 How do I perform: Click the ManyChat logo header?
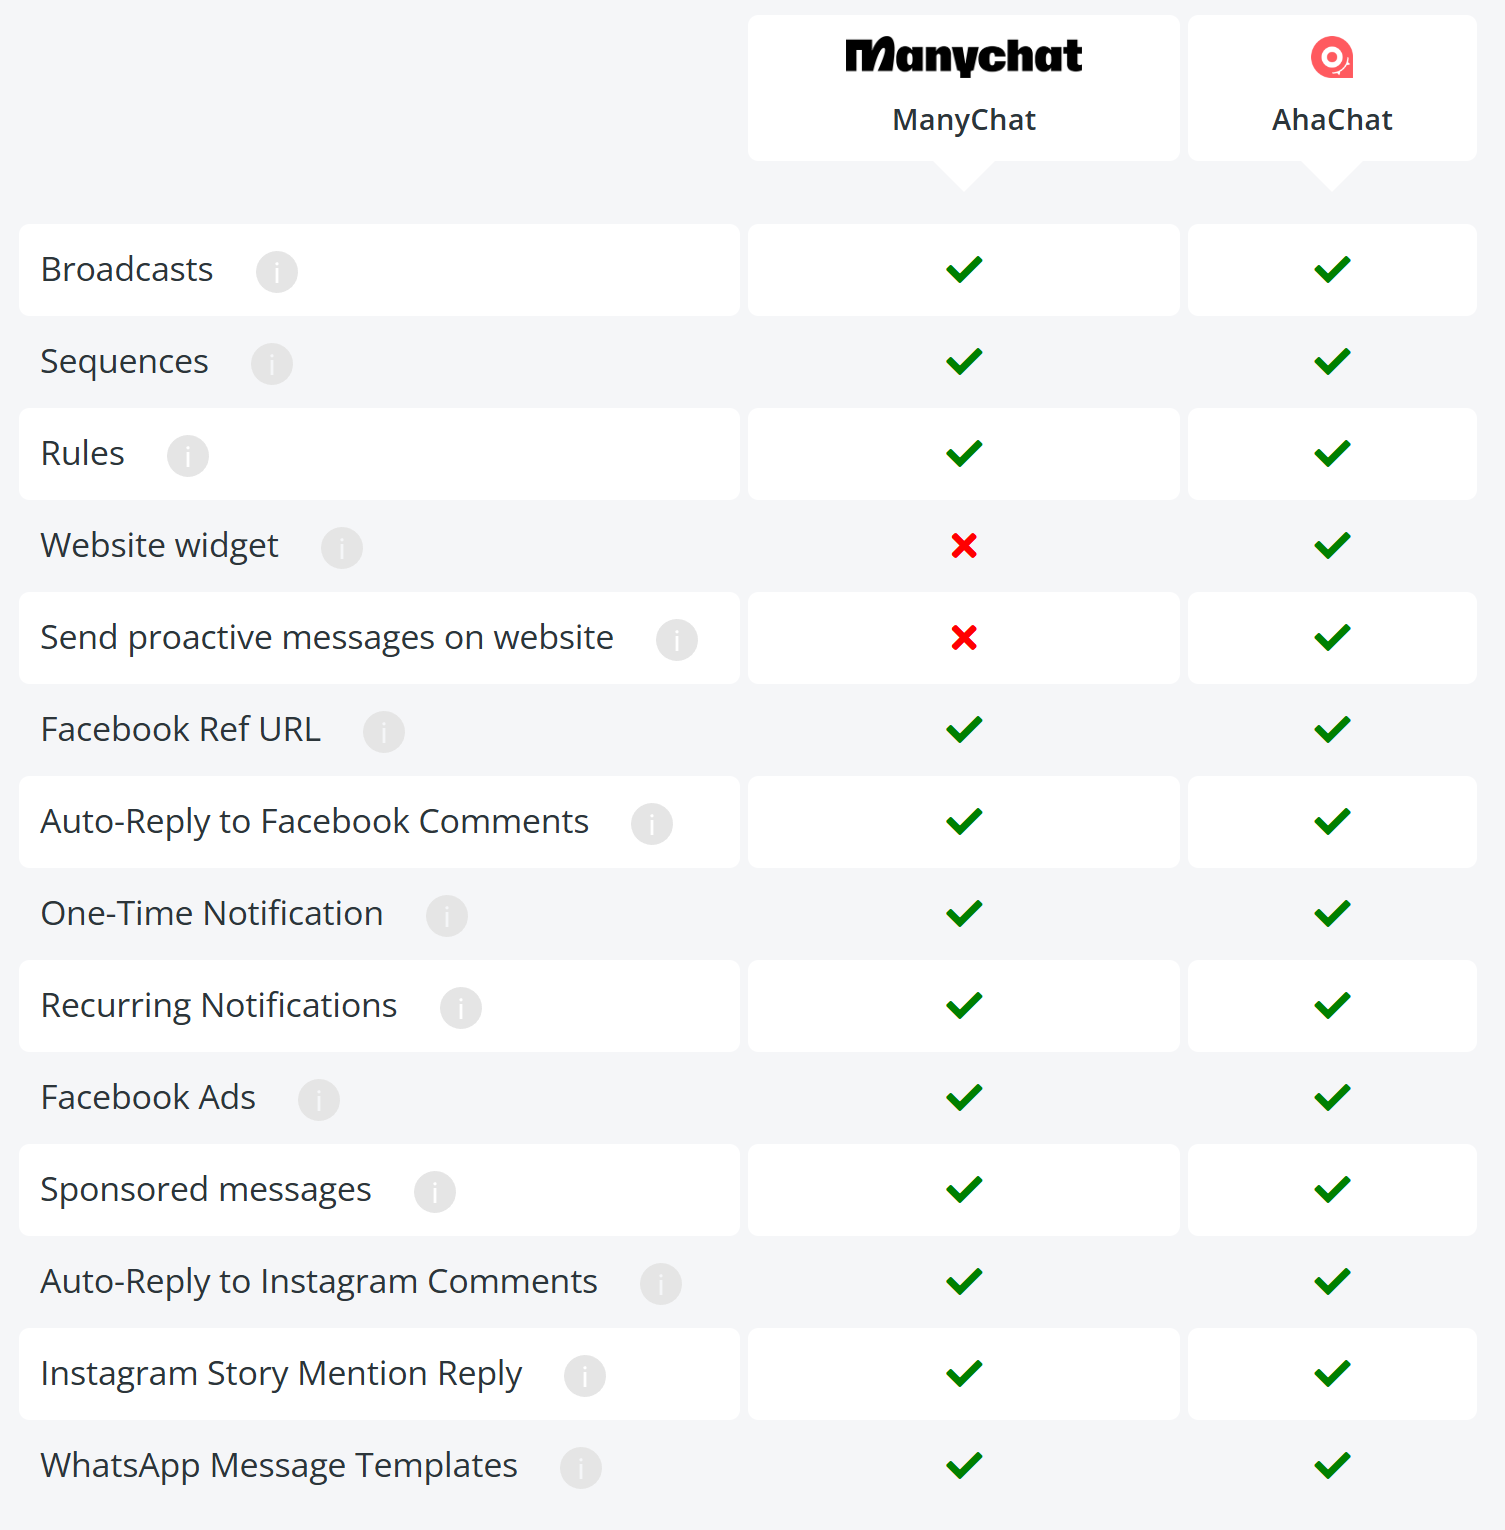[964, 56]
